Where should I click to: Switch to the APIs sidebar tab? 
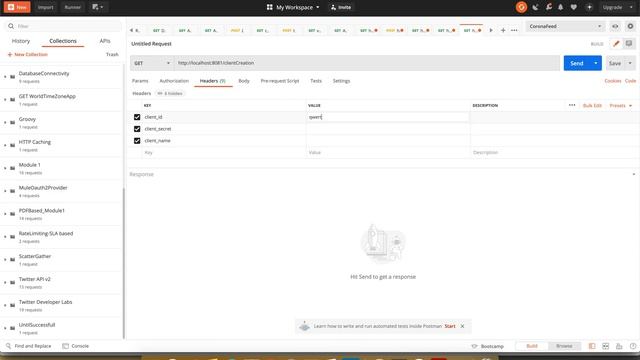coord(105,41)
